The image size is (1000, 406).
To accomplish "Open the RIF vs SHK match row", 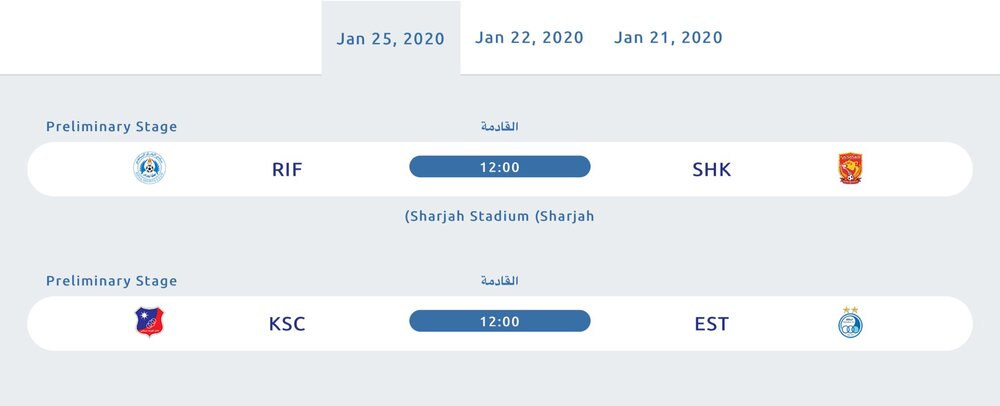I will click(x=500, y=169).
